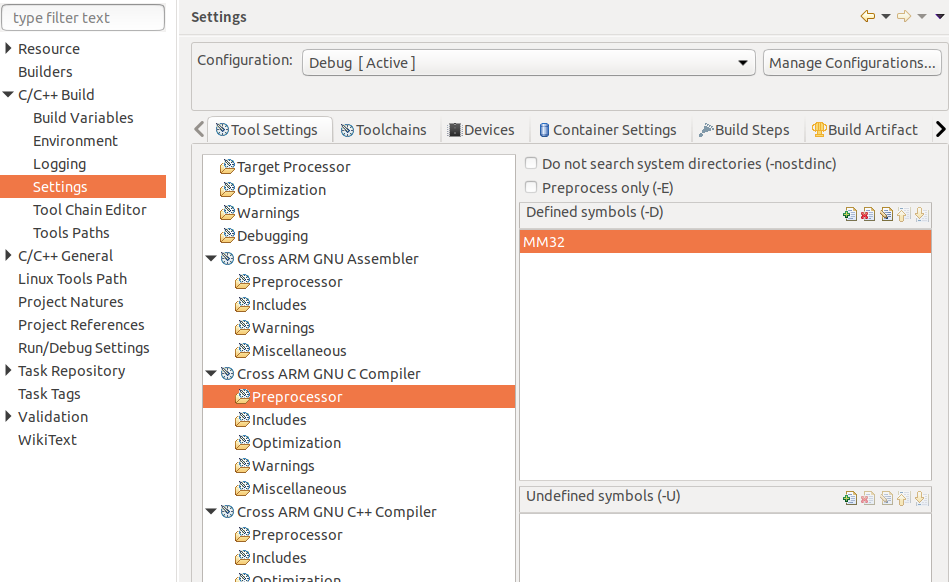Screen dimensions: 949x582
Task: Add a new defined symbol (-D)
Action: [850, 214]
